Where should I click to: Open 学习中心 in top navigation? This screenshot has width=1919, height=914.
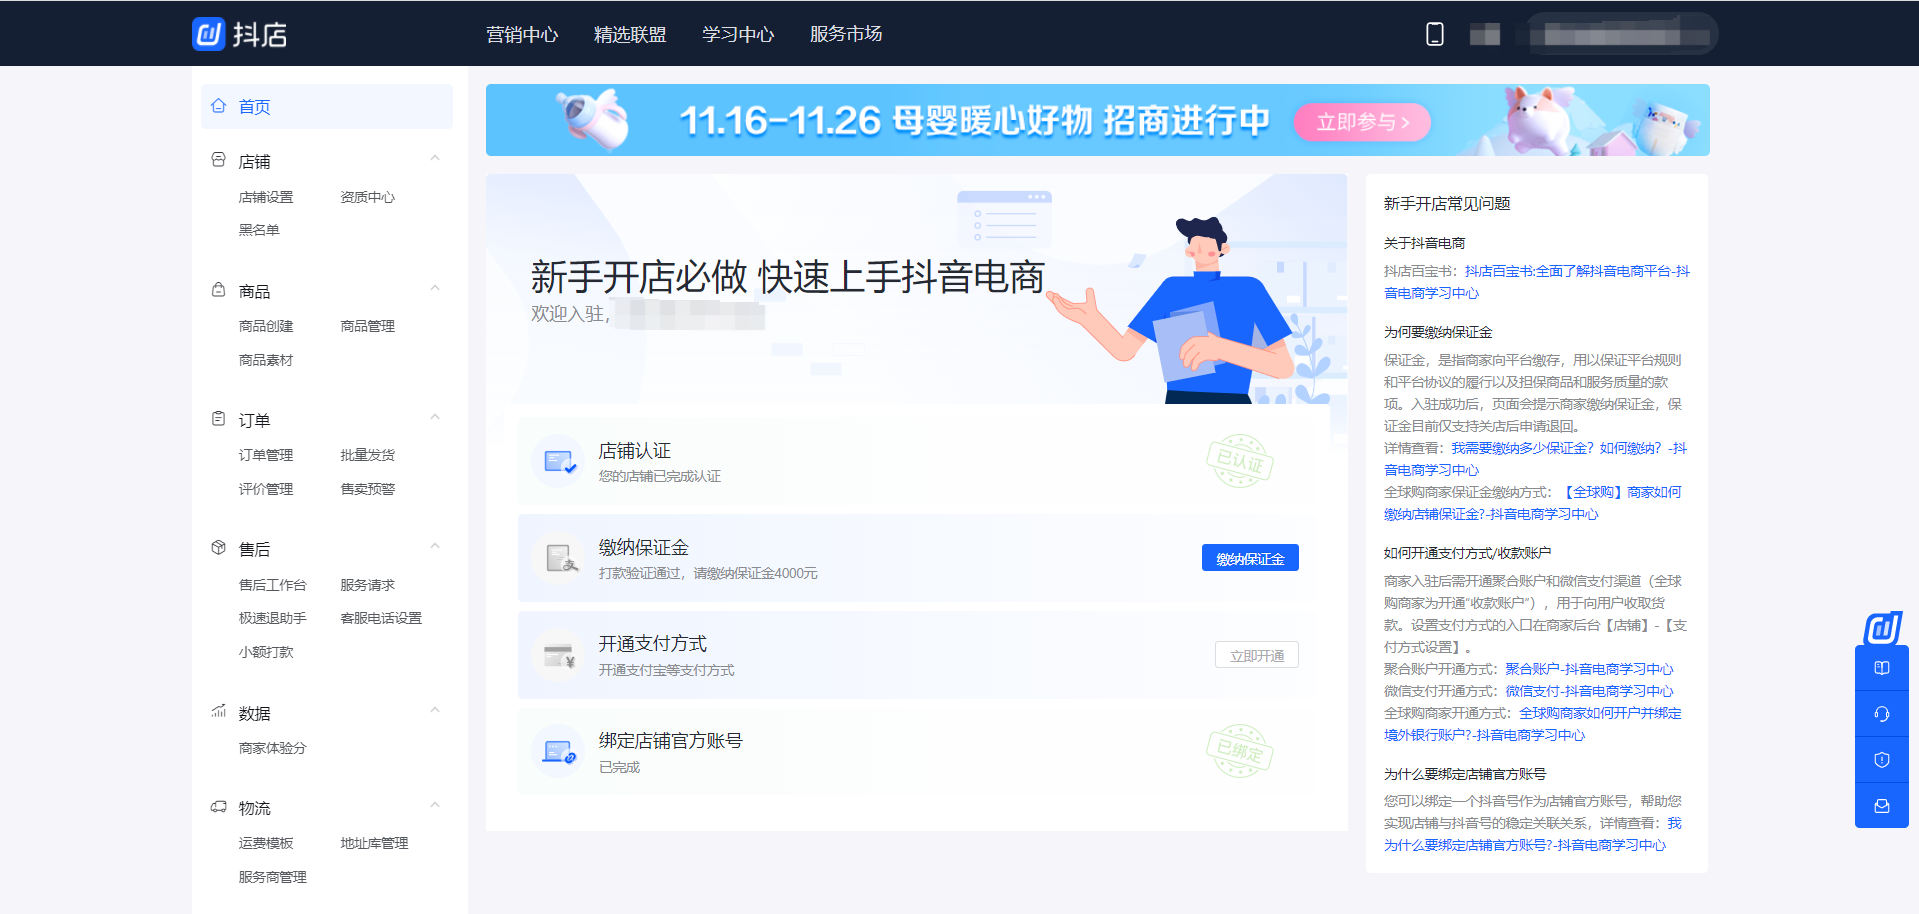point(738,34)
